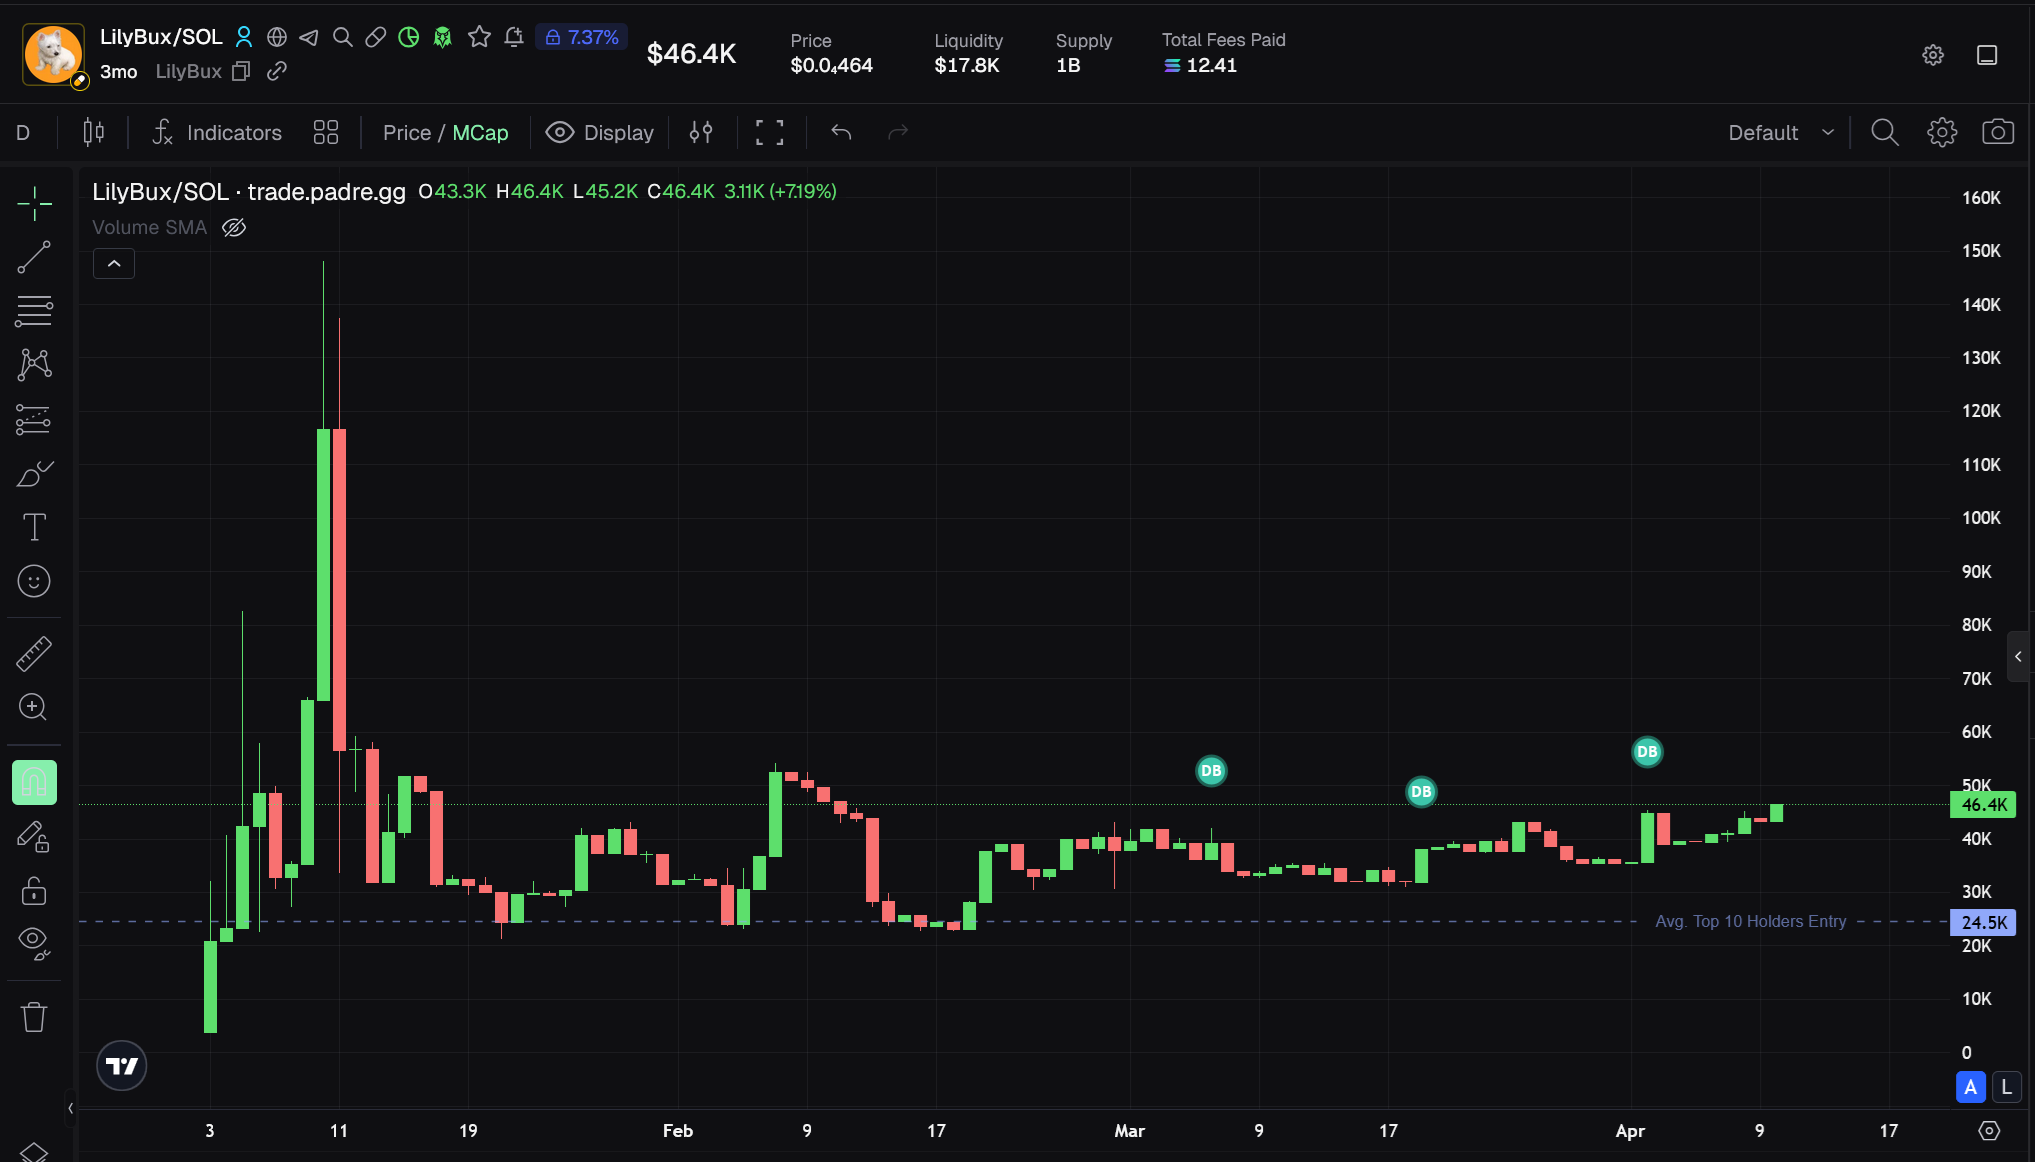Click the trash remove drawings icon
The width and height of the screenshot is (2035, 1162).
pos(34,1017)
